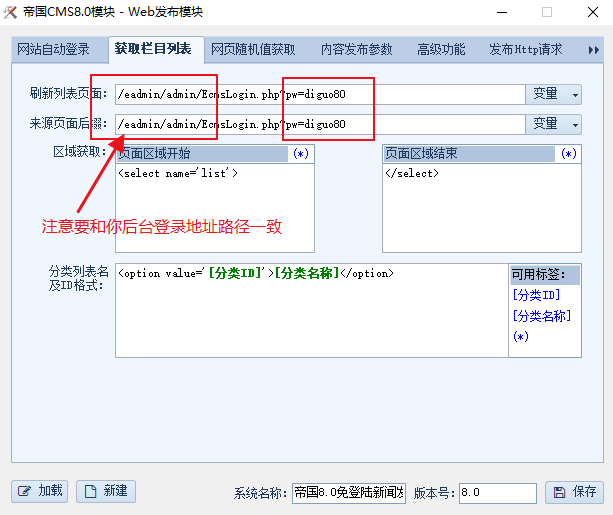Expand 变量 dropdown arrow for 刷新列表页面
The height and width of the screenshot is (515, 613).
(575, 95)
